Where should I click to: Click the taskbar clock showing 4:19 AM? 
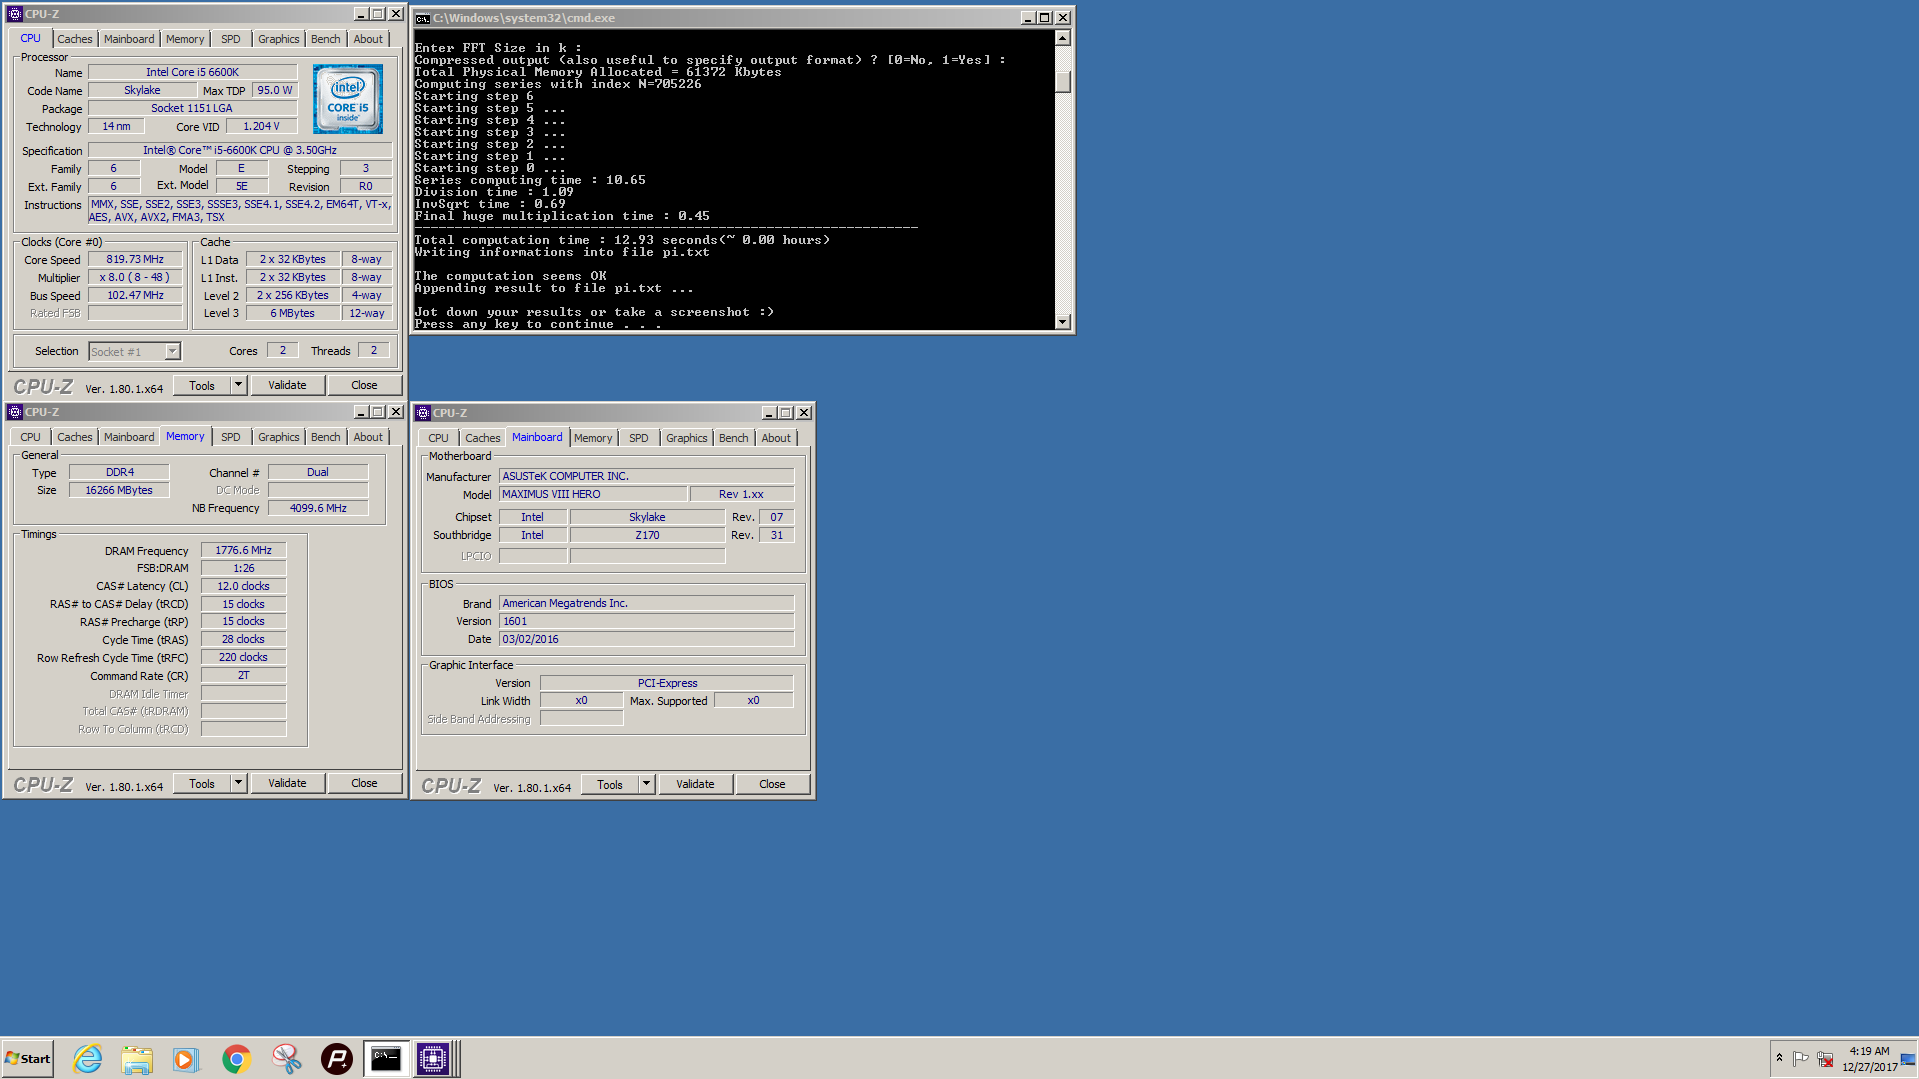[x=1869, y=1051]
